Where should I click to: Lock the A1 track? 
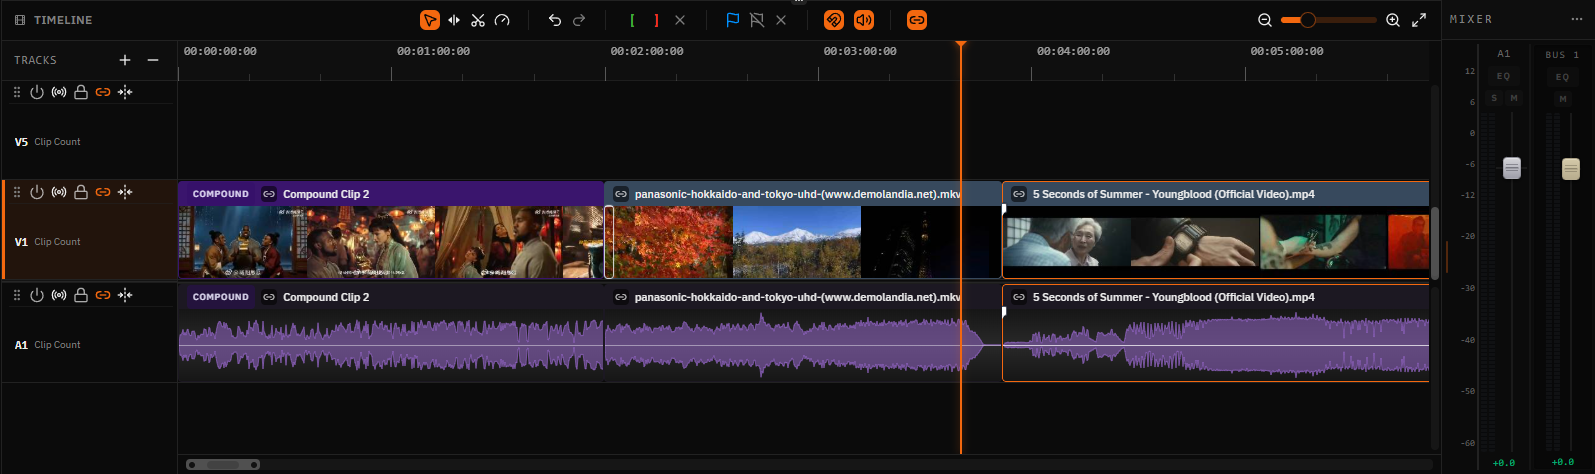[x=81, y=295]
